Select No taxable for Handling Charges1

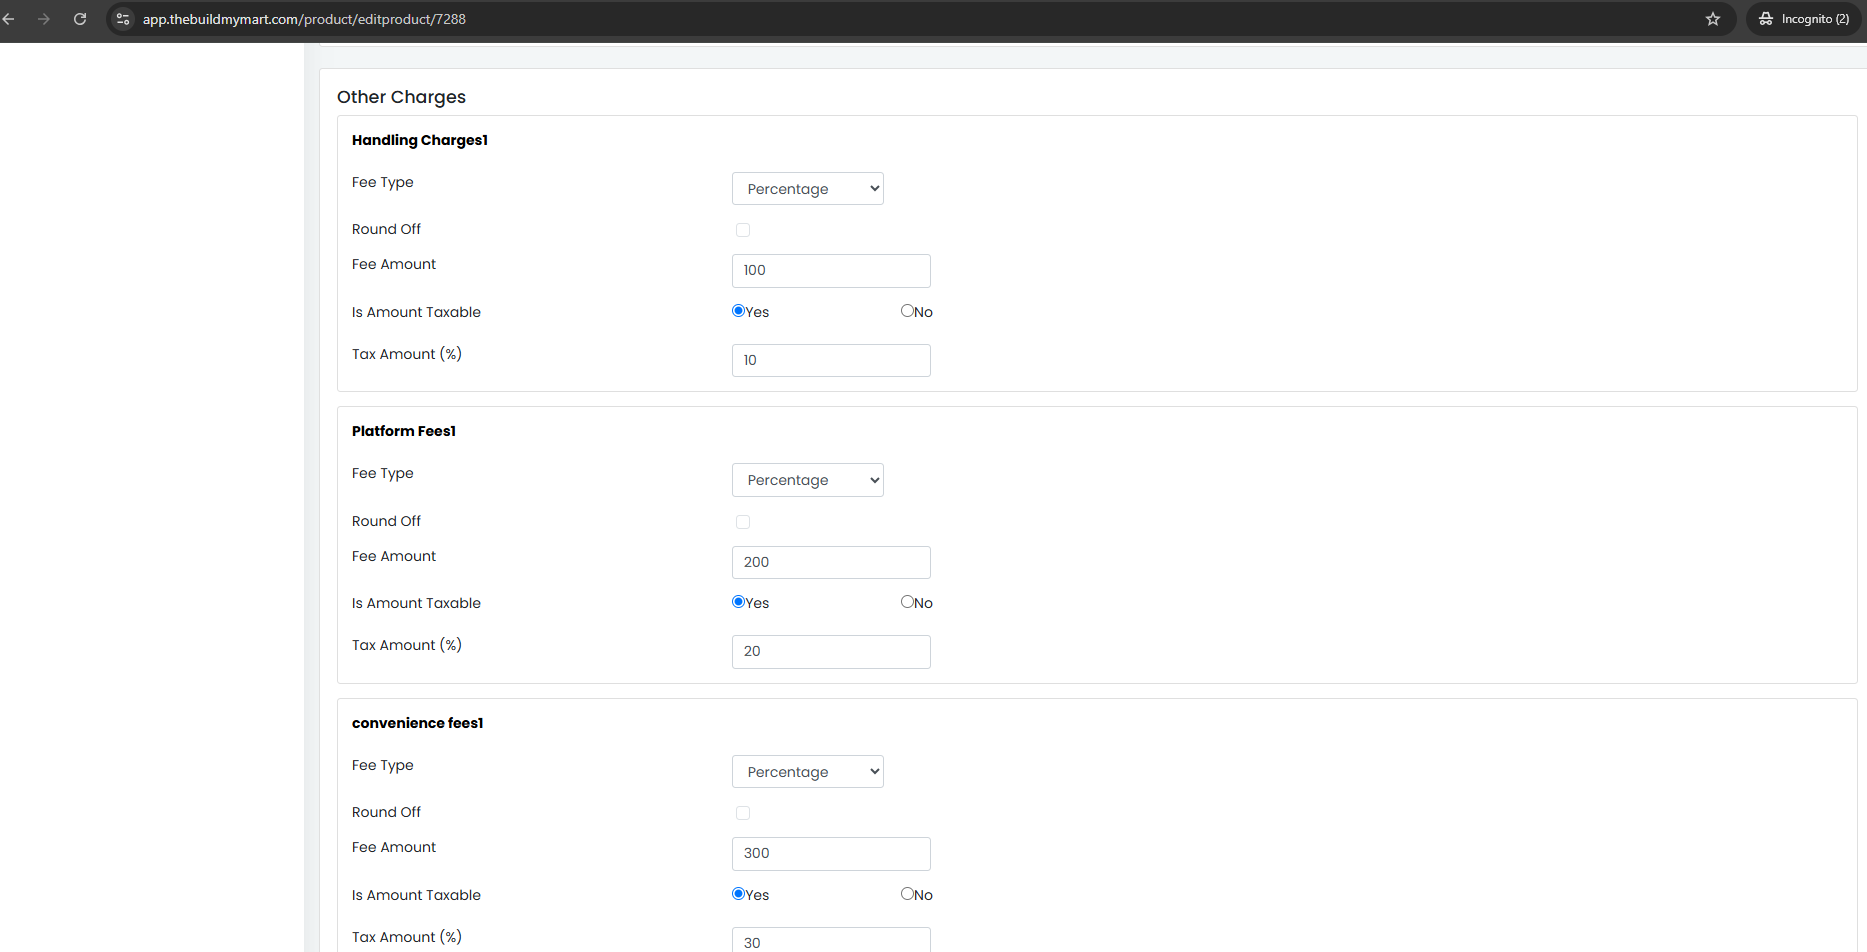pos(907,311)
